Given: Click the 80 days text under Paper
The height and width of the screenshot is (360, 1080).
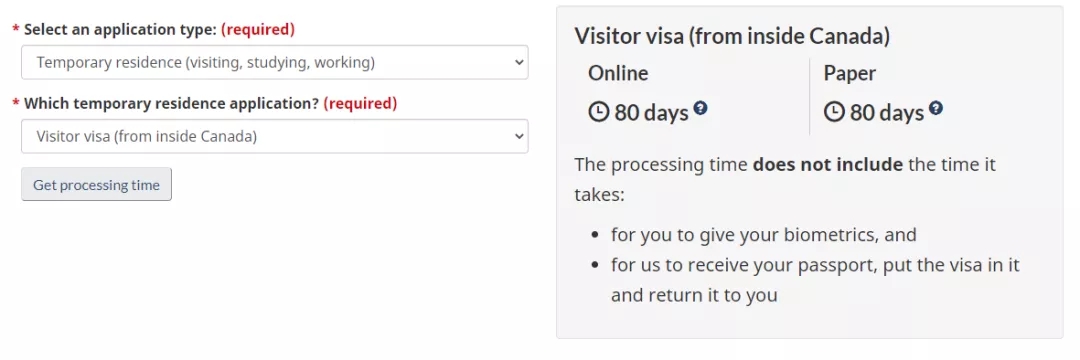Looking at the screenshot, I should pyautogui.click(x=886, y=112).
